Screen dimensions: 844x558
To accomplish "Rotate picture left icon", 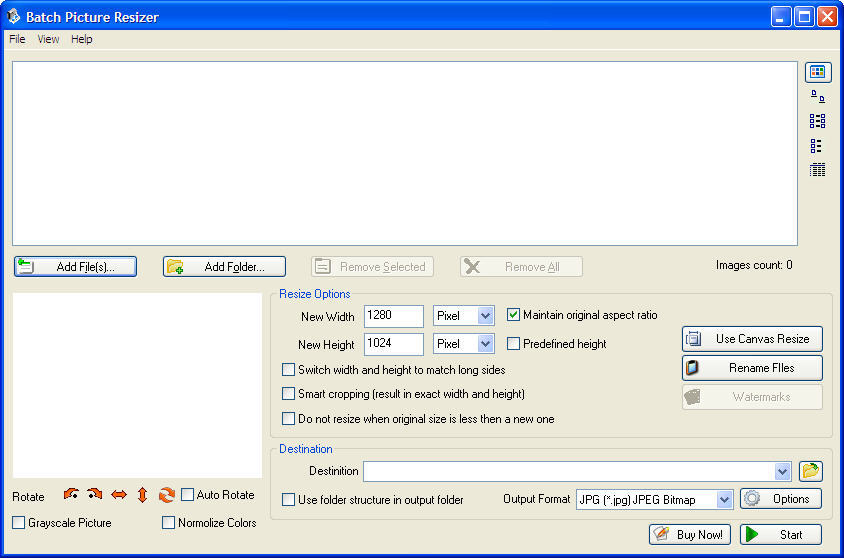I will [71, 494].
